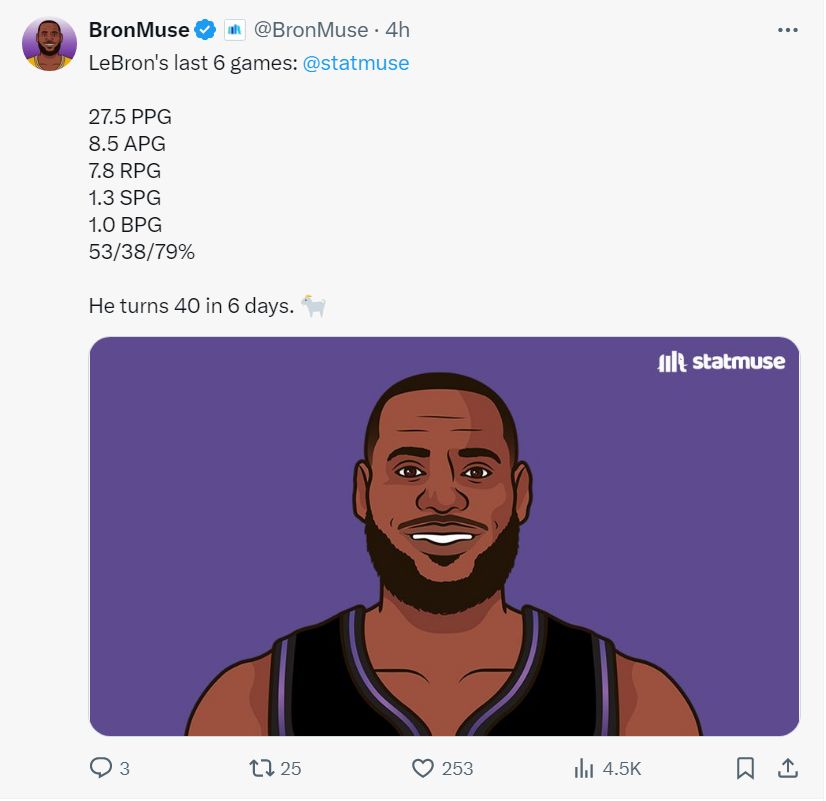Click the BronMuse display name
Screen dimensions: 826x801
pyautogui.click(x=139, y=30)
